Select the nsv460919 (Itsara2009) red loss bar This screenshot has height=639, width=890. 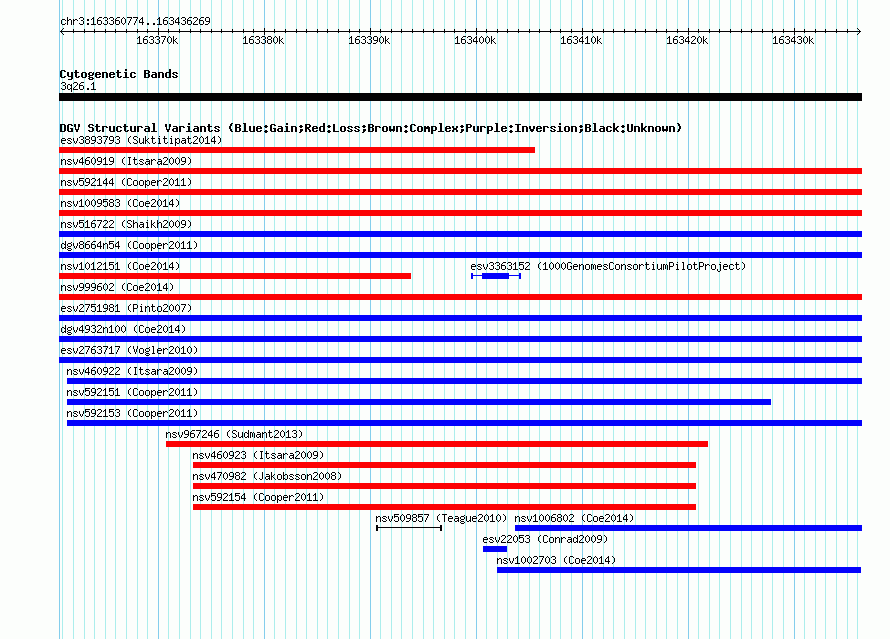[460, 171]
